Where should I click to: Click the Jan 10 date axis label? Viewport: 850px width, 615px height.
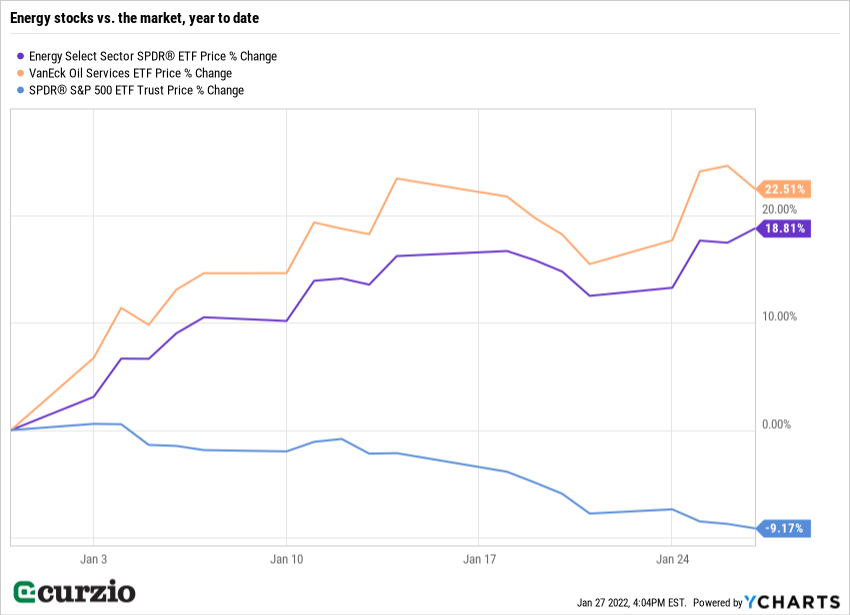(x=286, y=558)
